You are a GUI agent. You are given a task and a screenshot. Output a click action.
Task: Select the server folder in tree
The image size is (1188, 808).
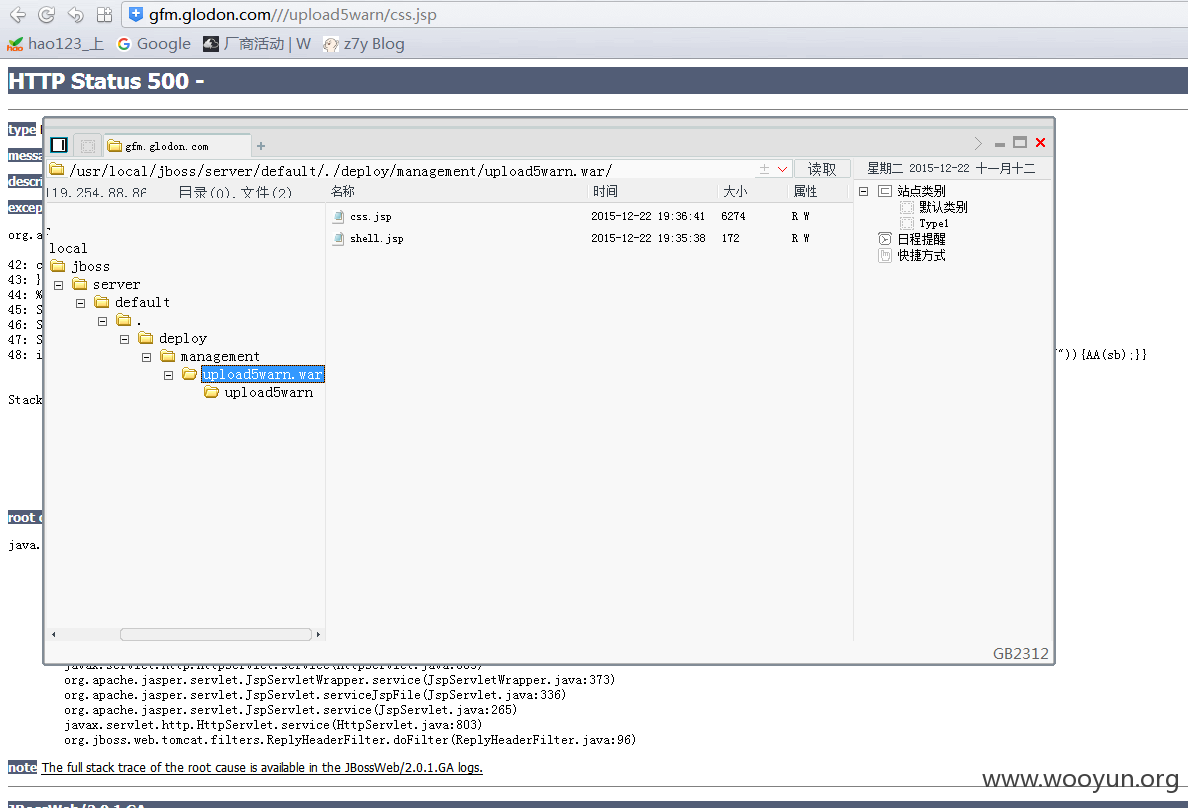116,285
